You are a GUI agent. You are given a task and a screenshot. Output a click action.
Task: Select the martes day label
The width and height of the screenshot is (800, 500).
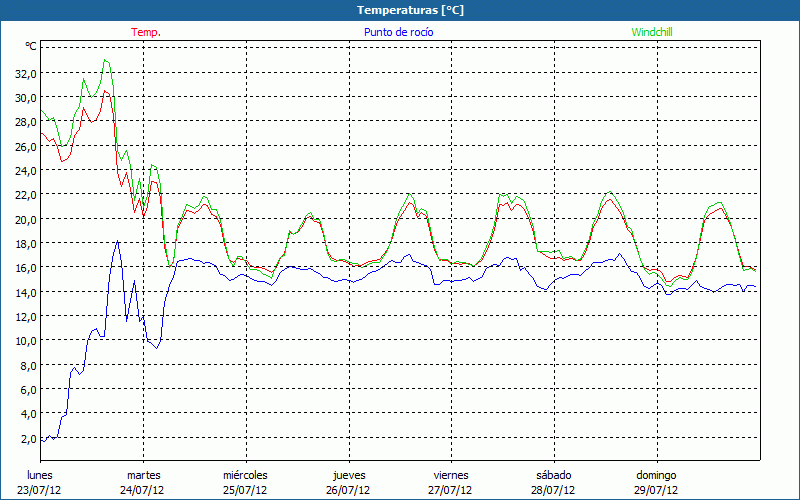pos(143,474)
